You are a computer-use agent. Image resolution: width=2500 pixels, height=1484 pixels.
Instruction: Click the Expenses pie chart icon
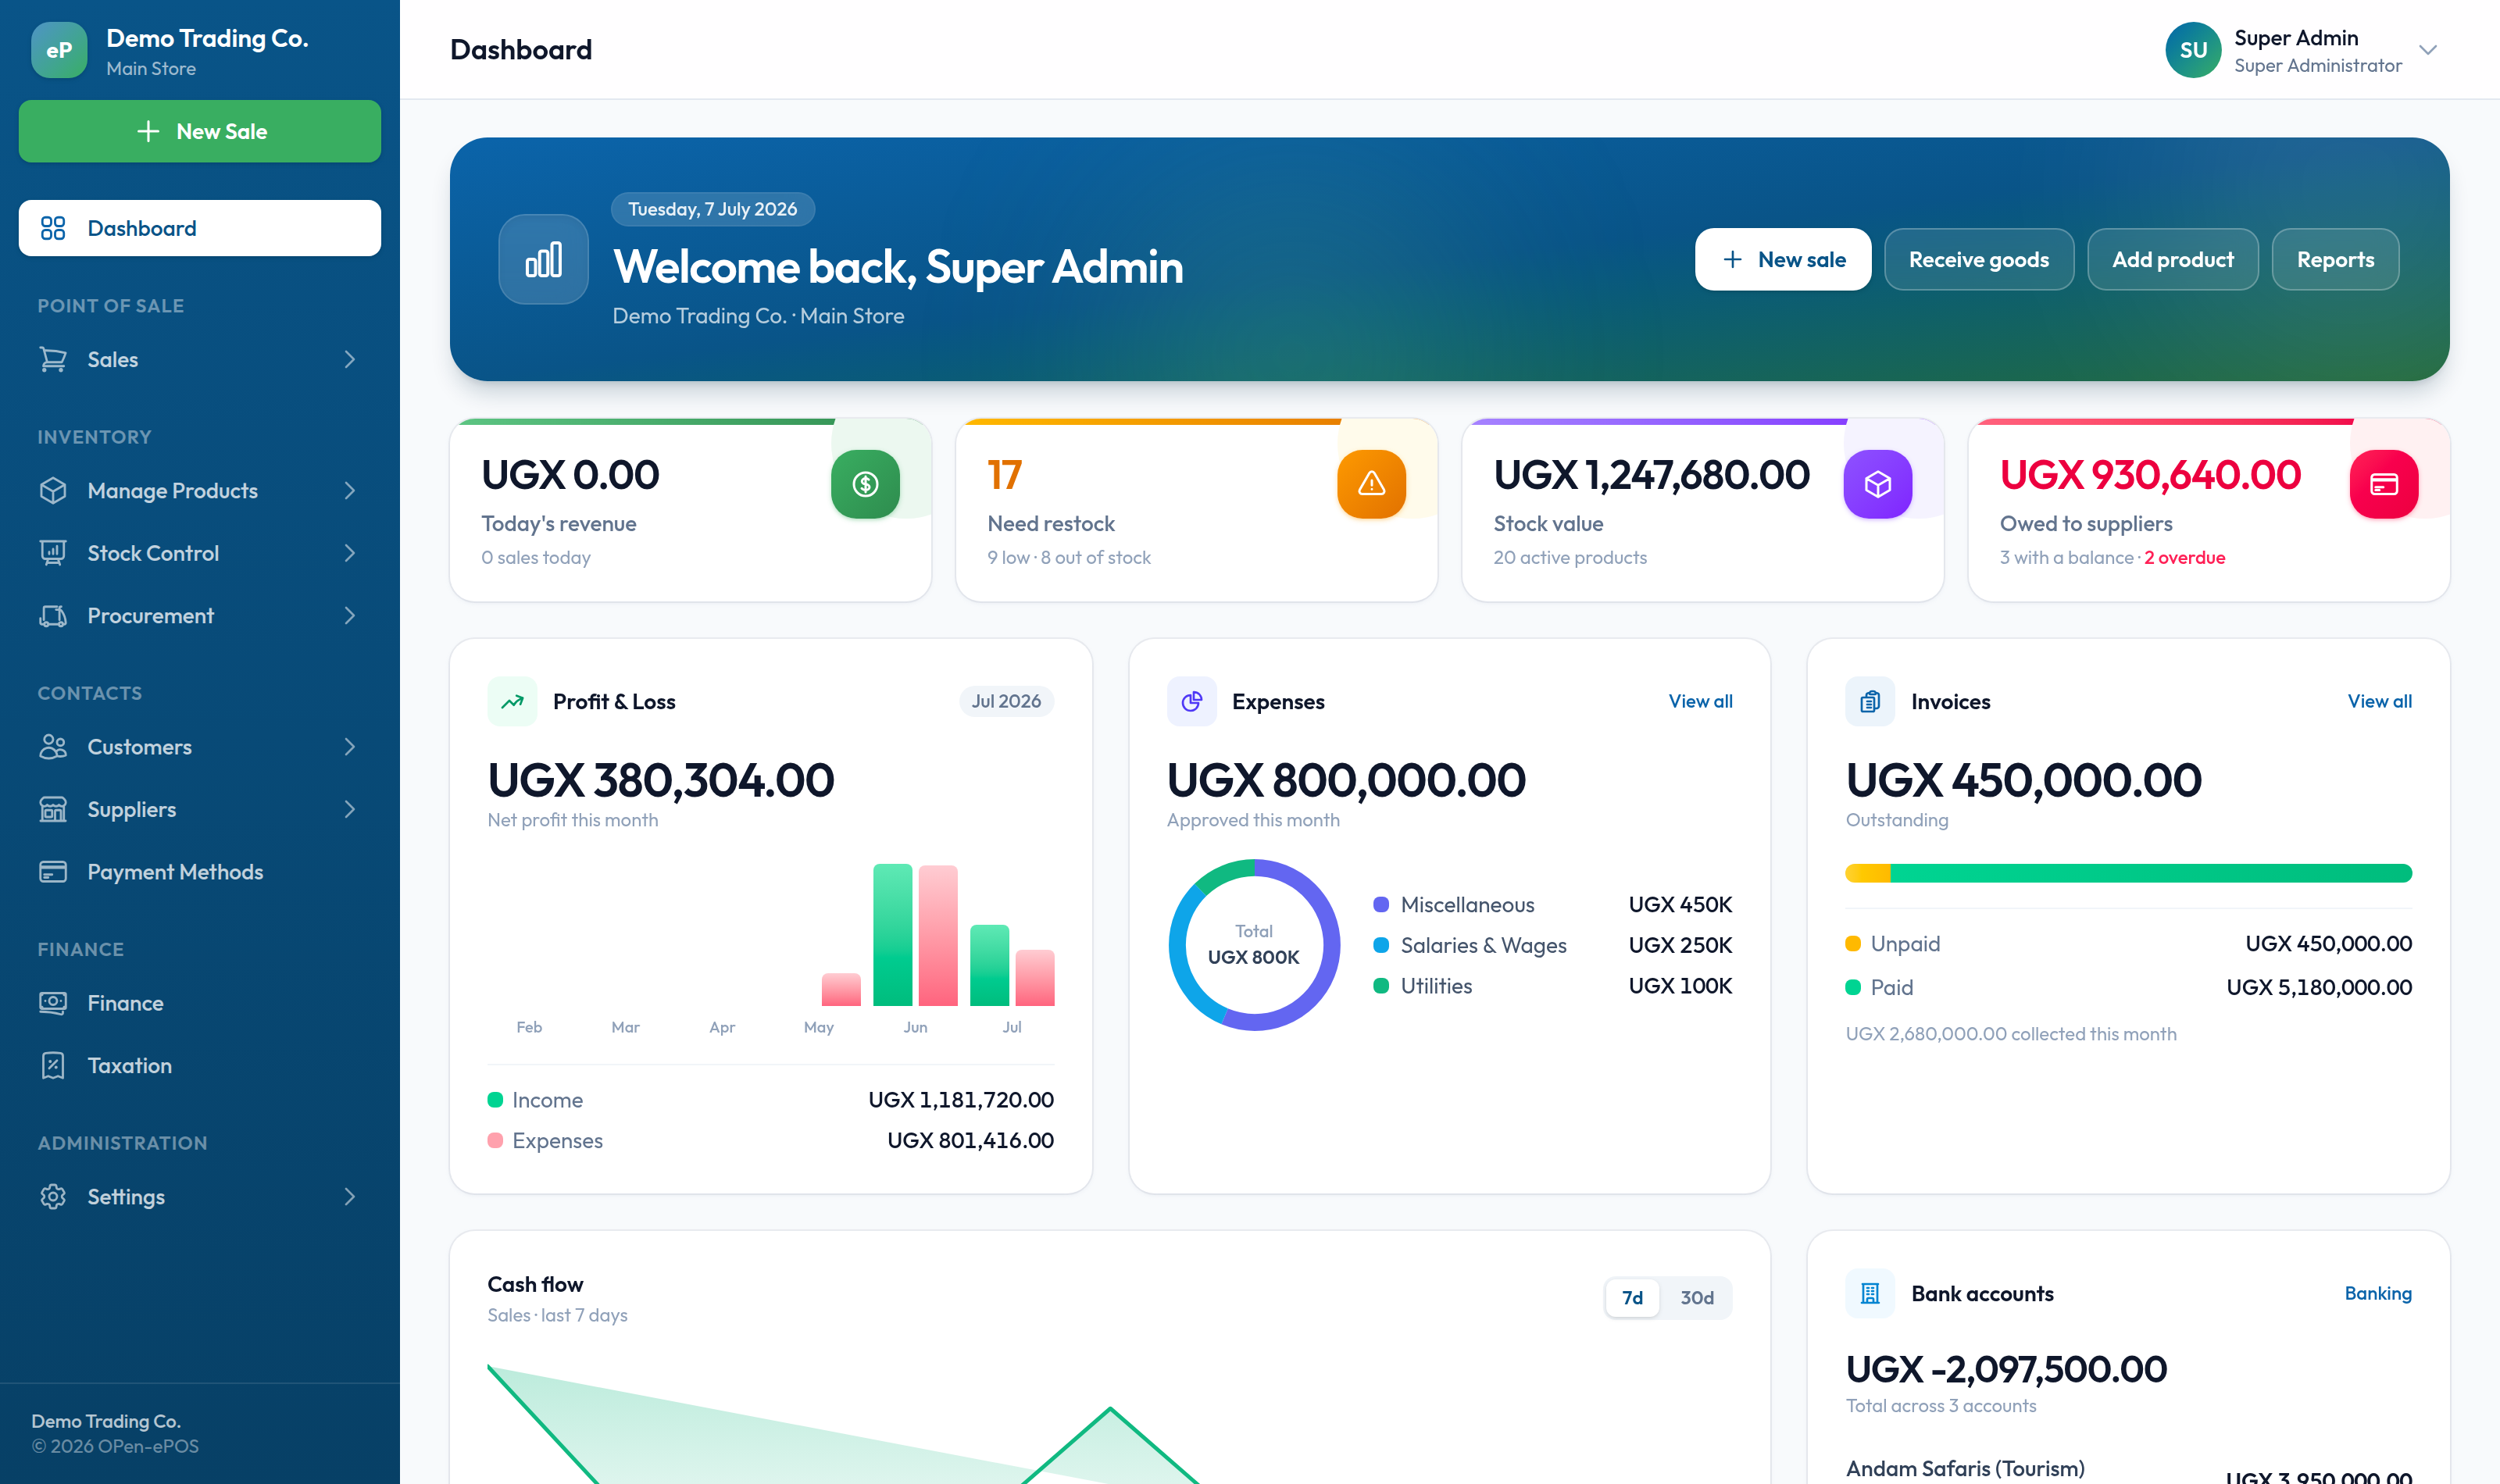[1191, 701]
